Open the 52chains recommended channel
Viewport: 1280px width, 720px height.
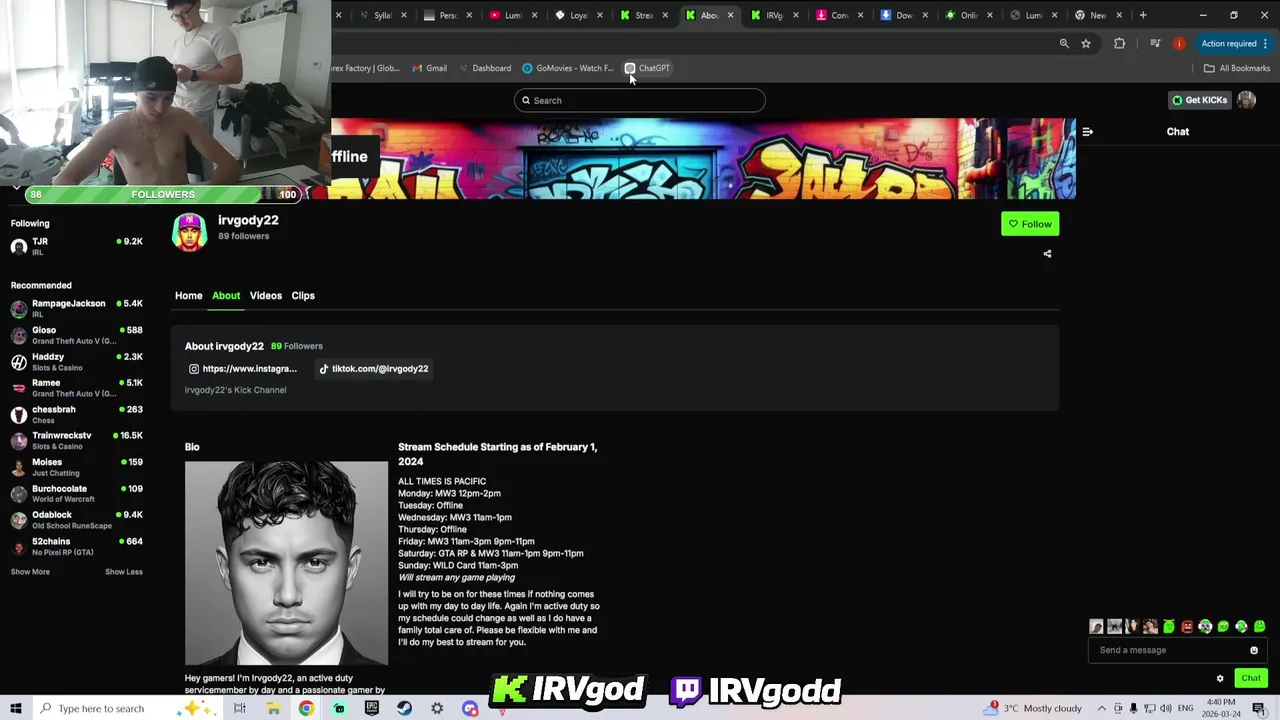coord(76,546)
